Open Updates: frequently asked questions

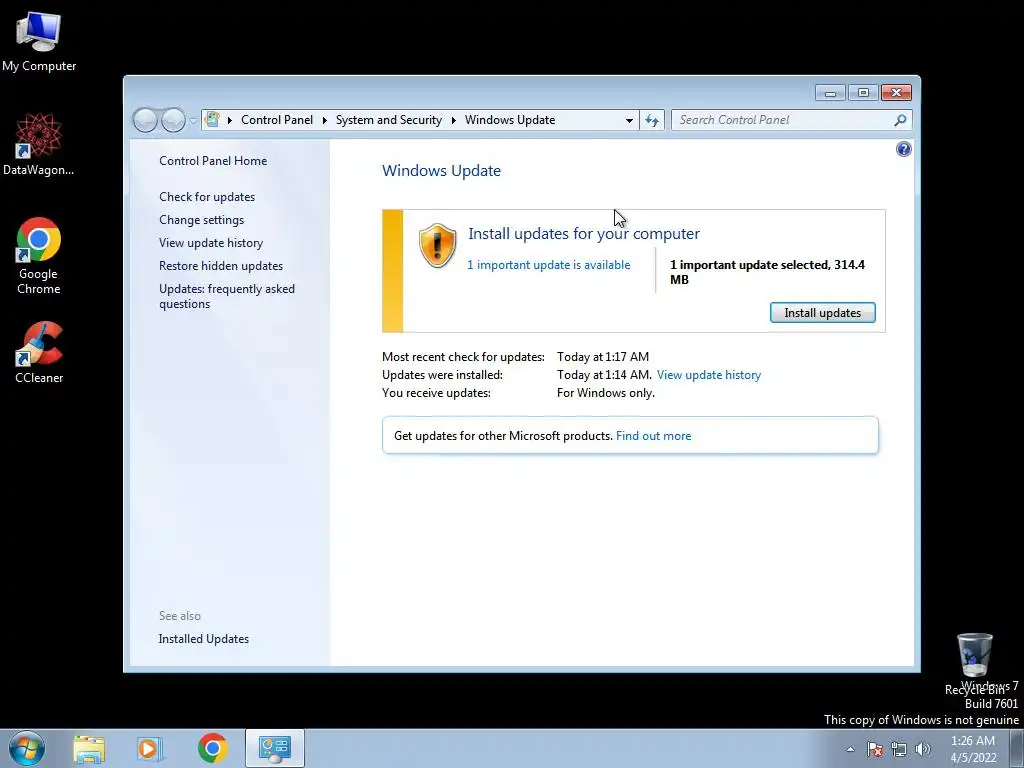[227, 296]
